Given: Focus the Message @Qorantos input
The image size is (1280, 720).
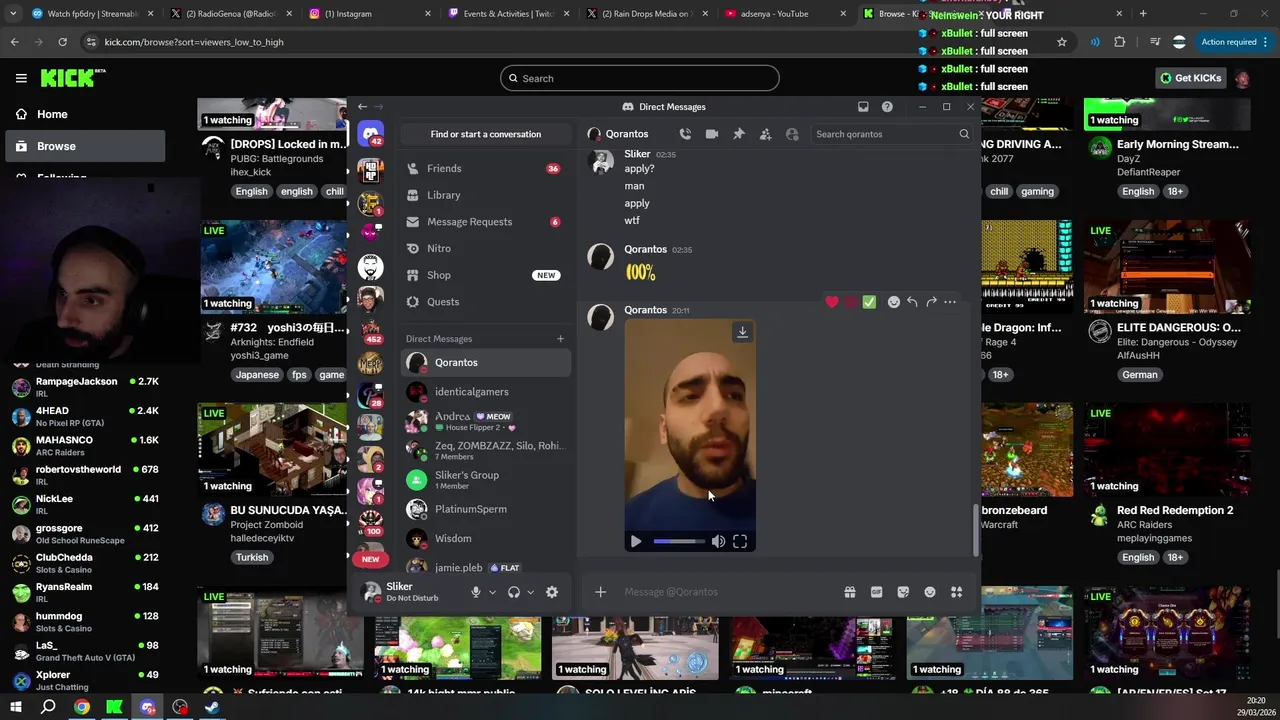Looking at the screenshot, I should (x=728, y=592).
